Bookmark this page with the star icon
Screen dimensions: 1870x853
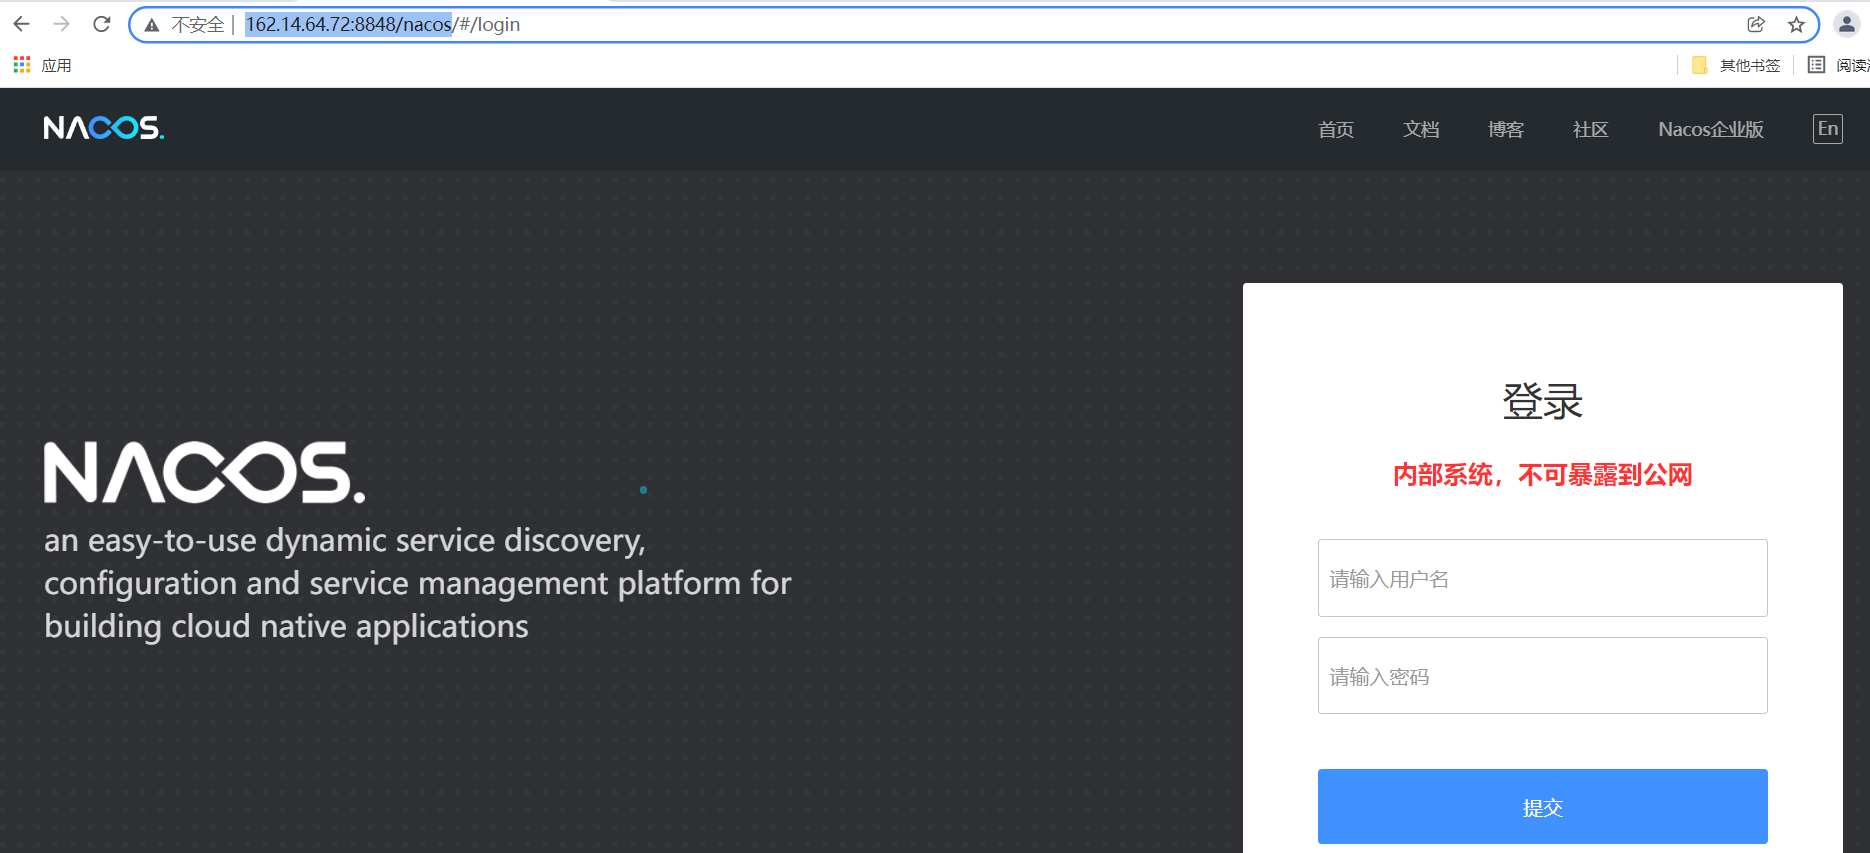click(1796, 25)
